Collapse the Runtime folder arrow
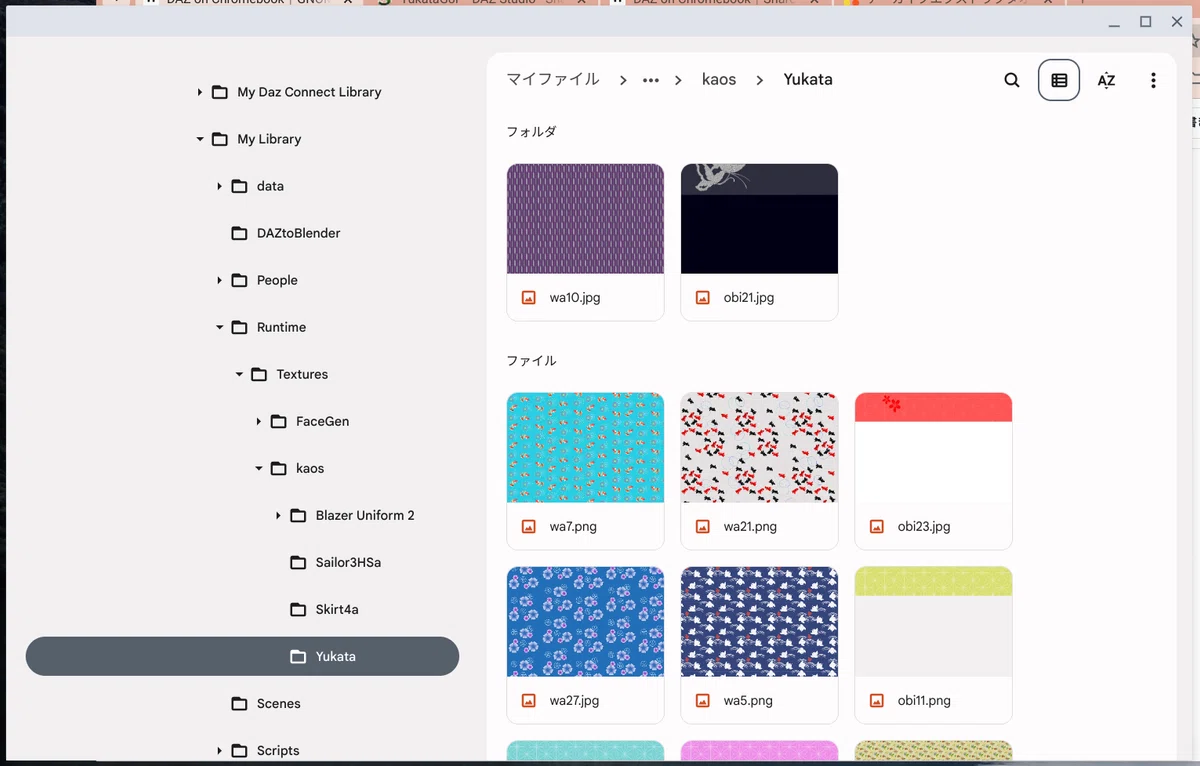 click(x=219, y=327)
